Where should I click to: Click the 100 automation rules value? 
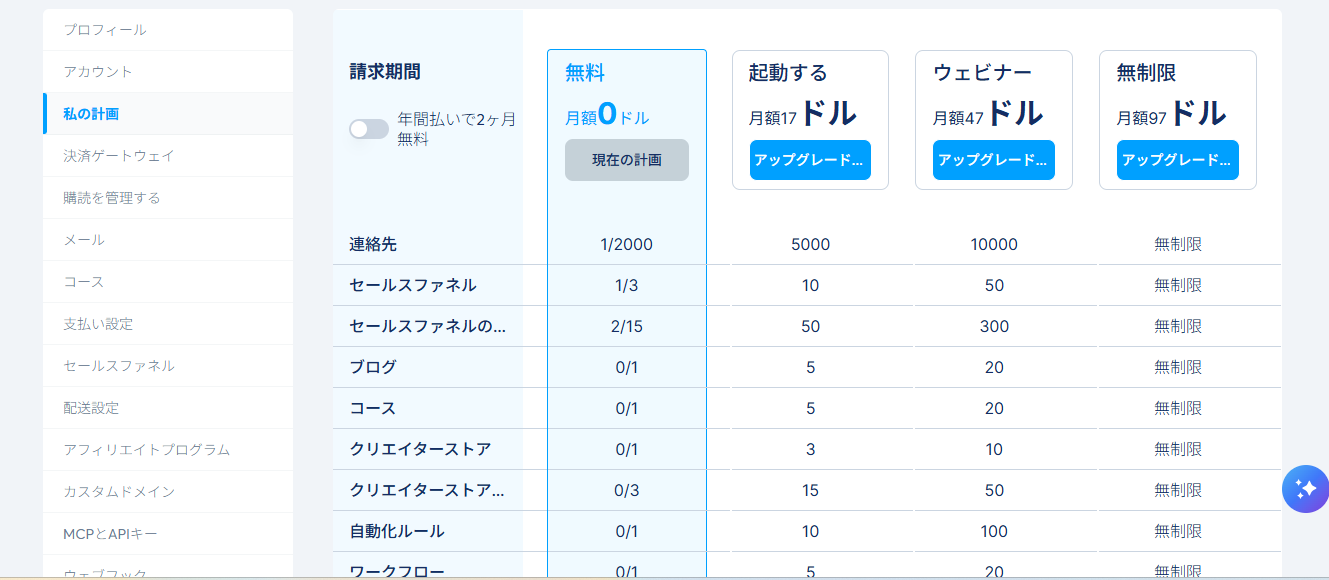click(994, 531)
